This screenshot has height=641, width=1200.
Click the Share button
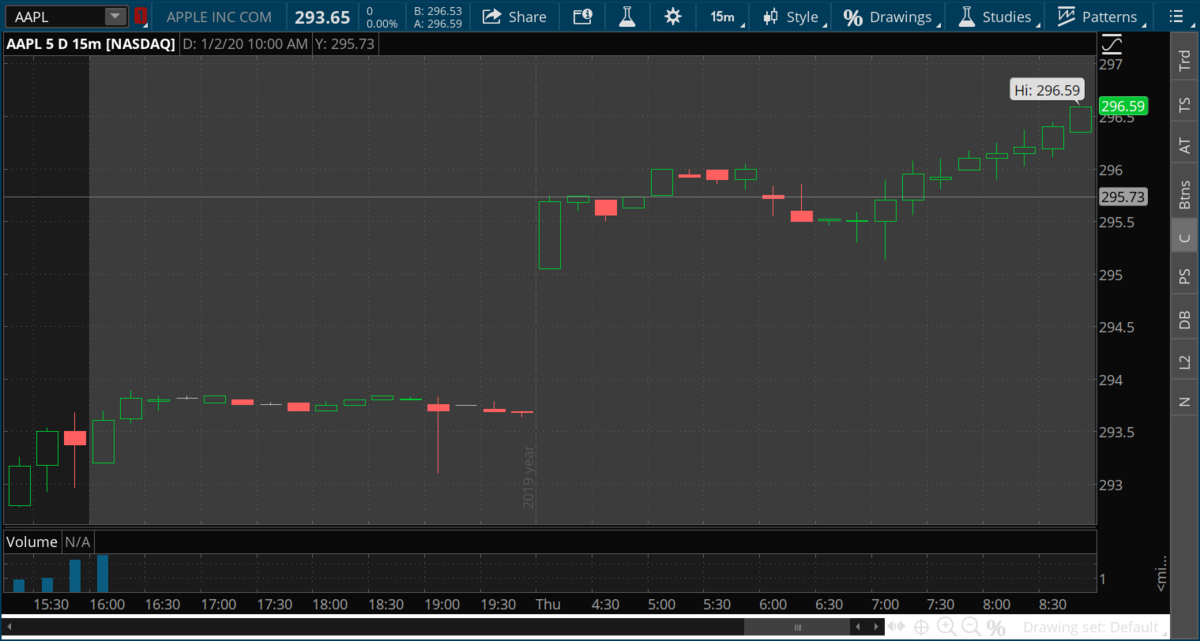(515, 17)
